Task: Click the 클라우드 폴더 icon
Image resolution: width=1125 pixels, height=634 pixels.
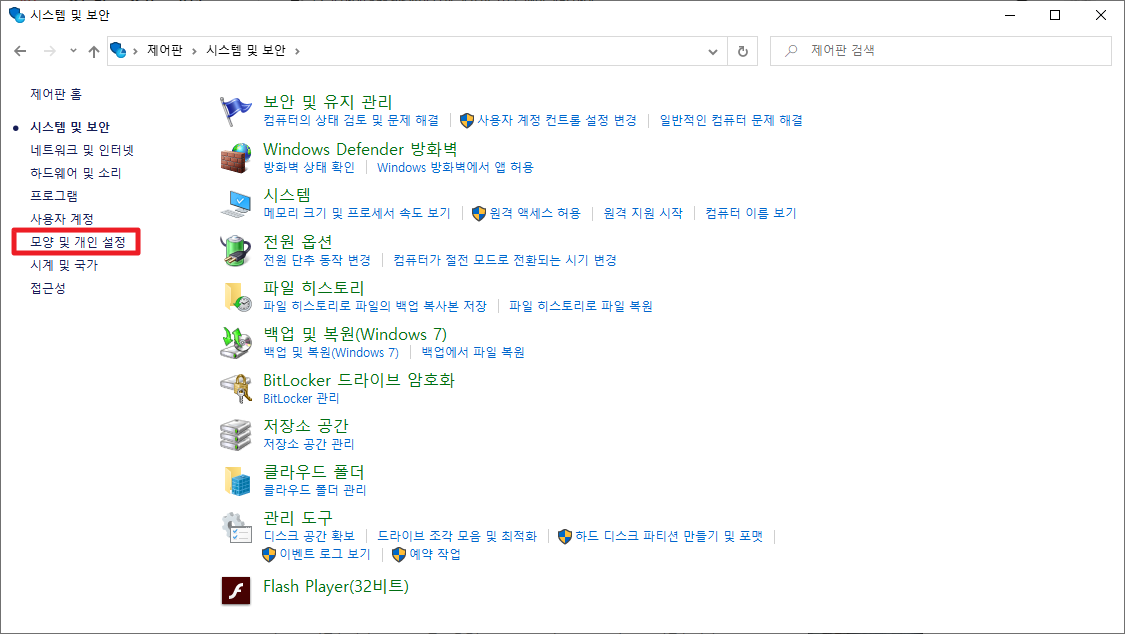Action: pyautogui.click(x=235, y=481)
